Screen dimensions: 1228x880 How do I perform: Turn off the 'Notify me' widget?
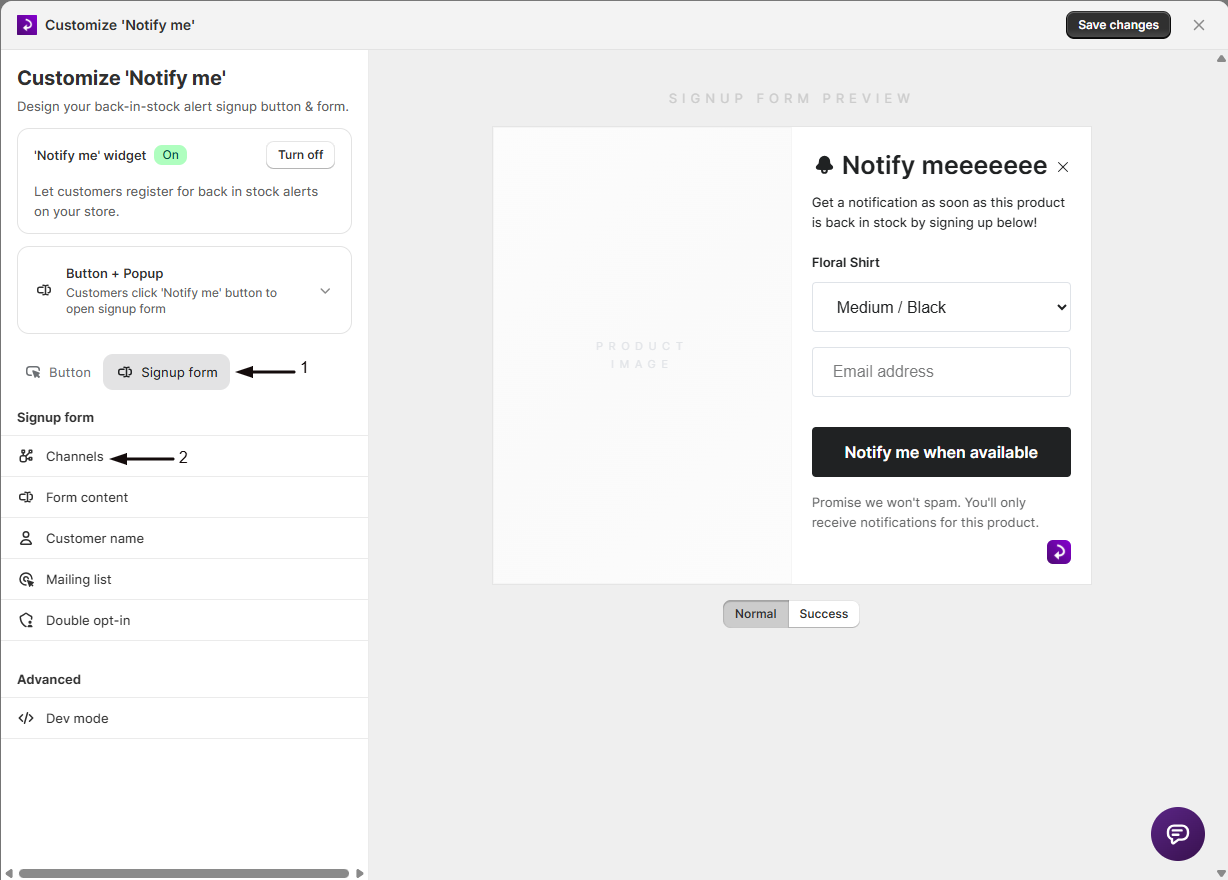tap(300, 155)
